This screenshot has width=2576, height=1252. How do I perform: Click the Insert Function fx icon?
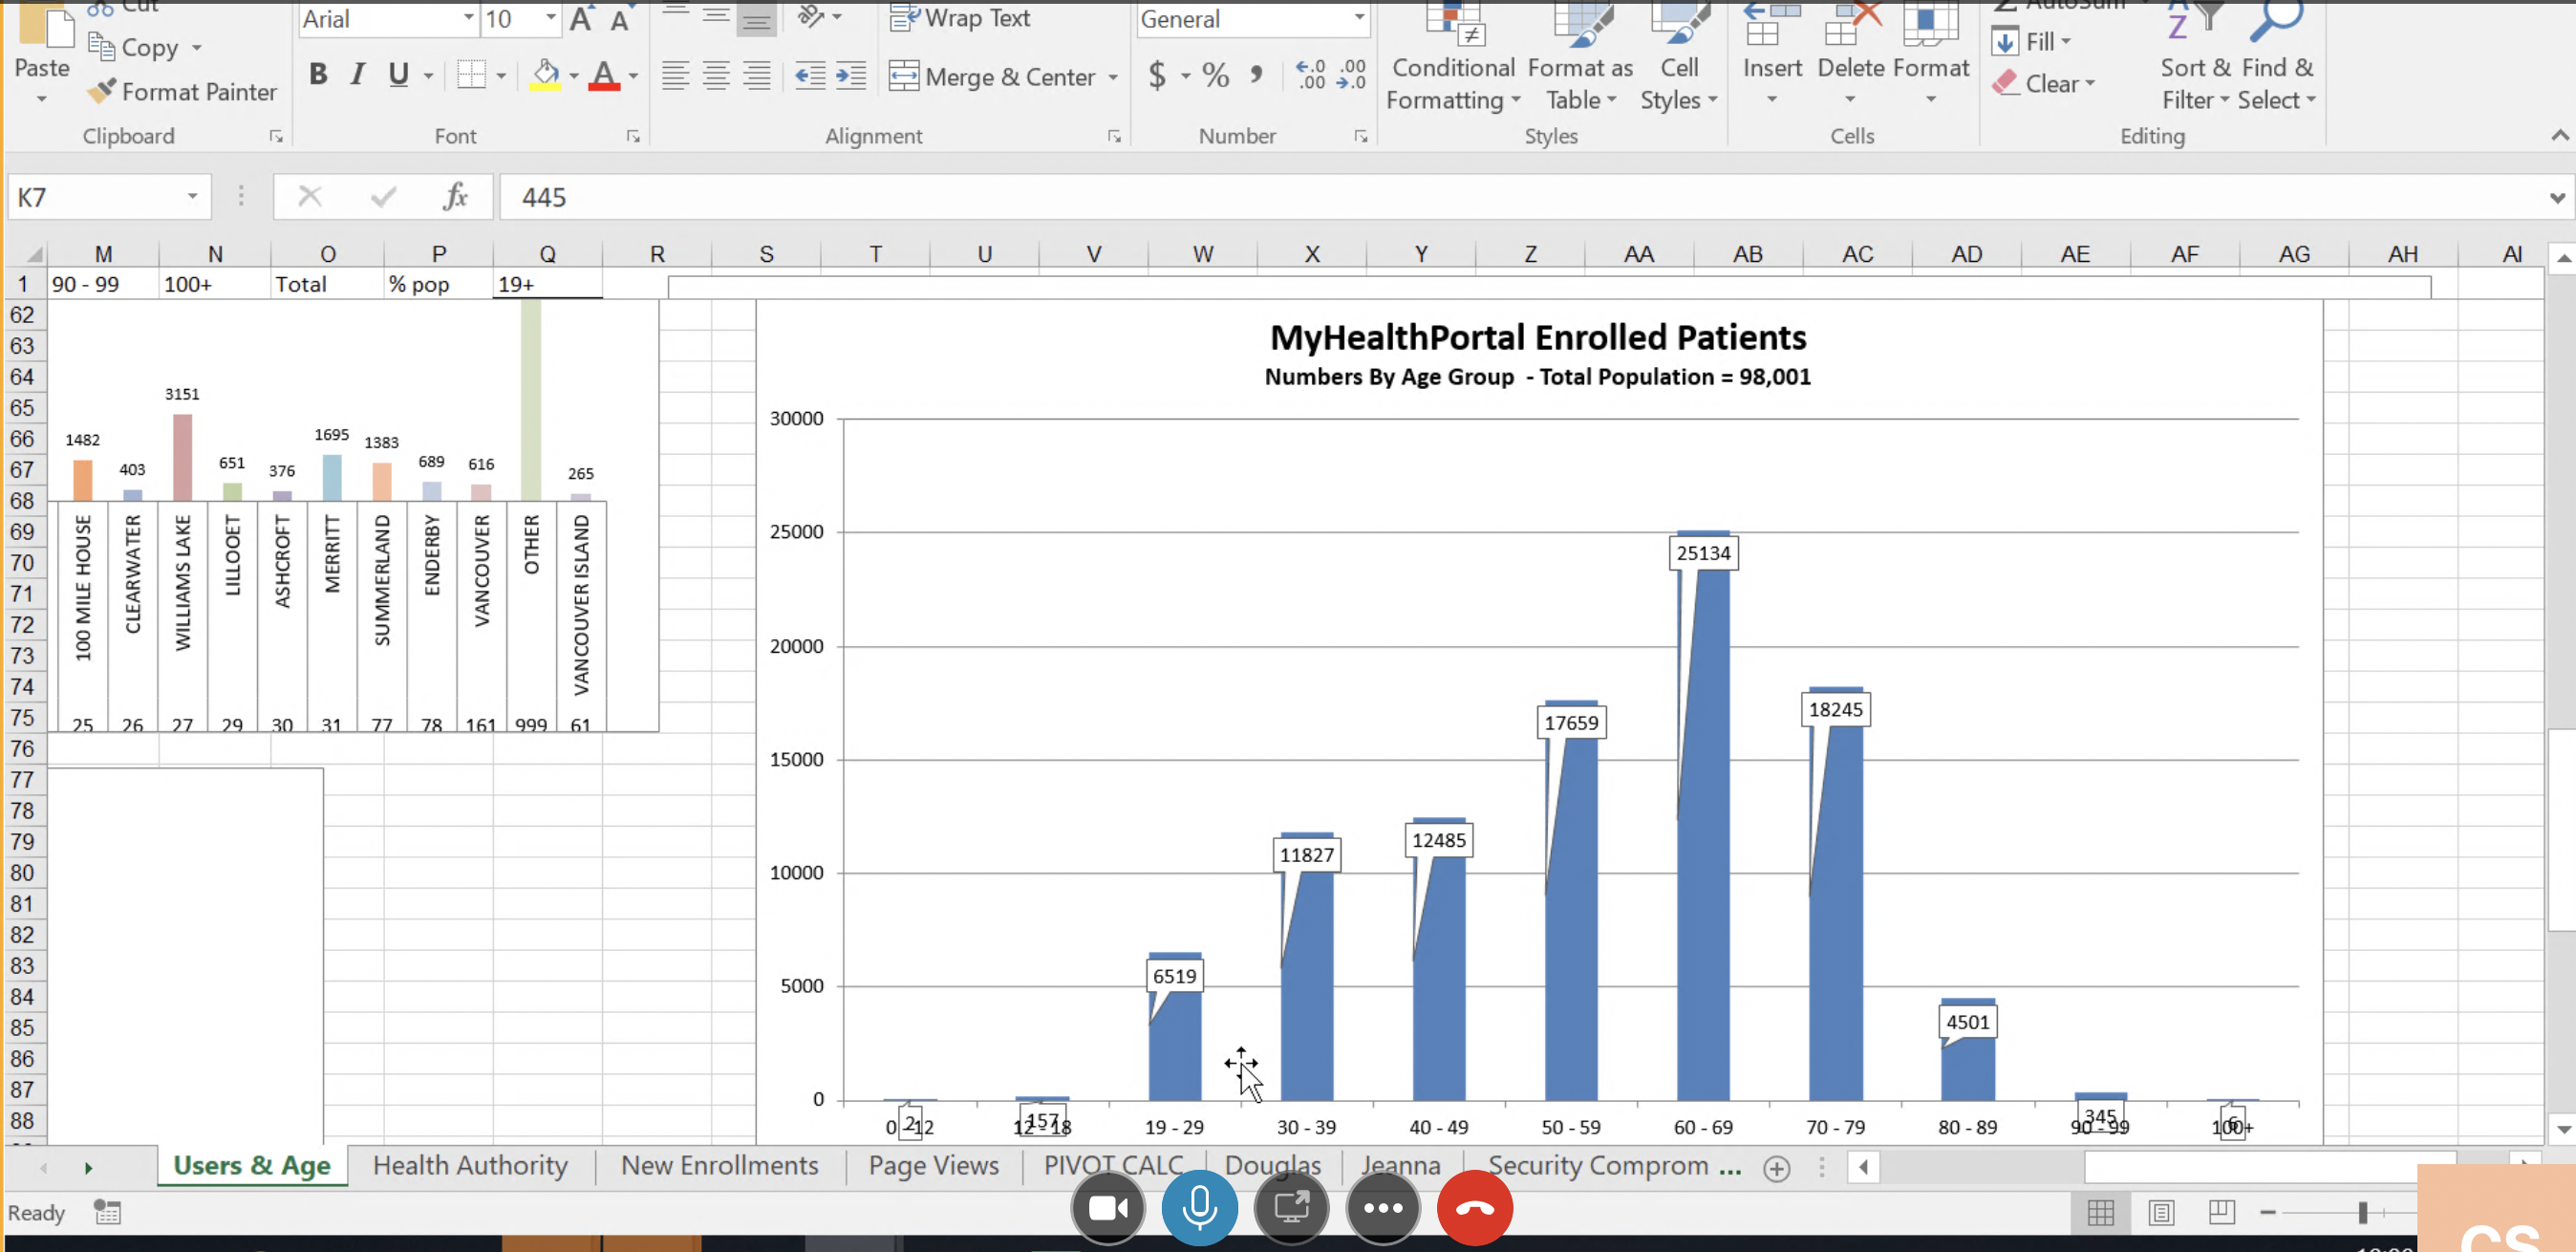click(x=455, y=197)
